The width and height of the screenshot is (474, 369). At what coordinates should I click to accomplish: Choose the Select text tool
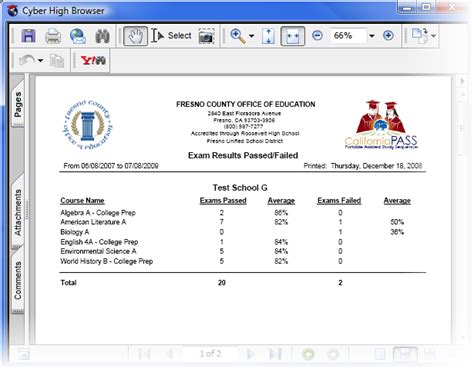point(171,36)
